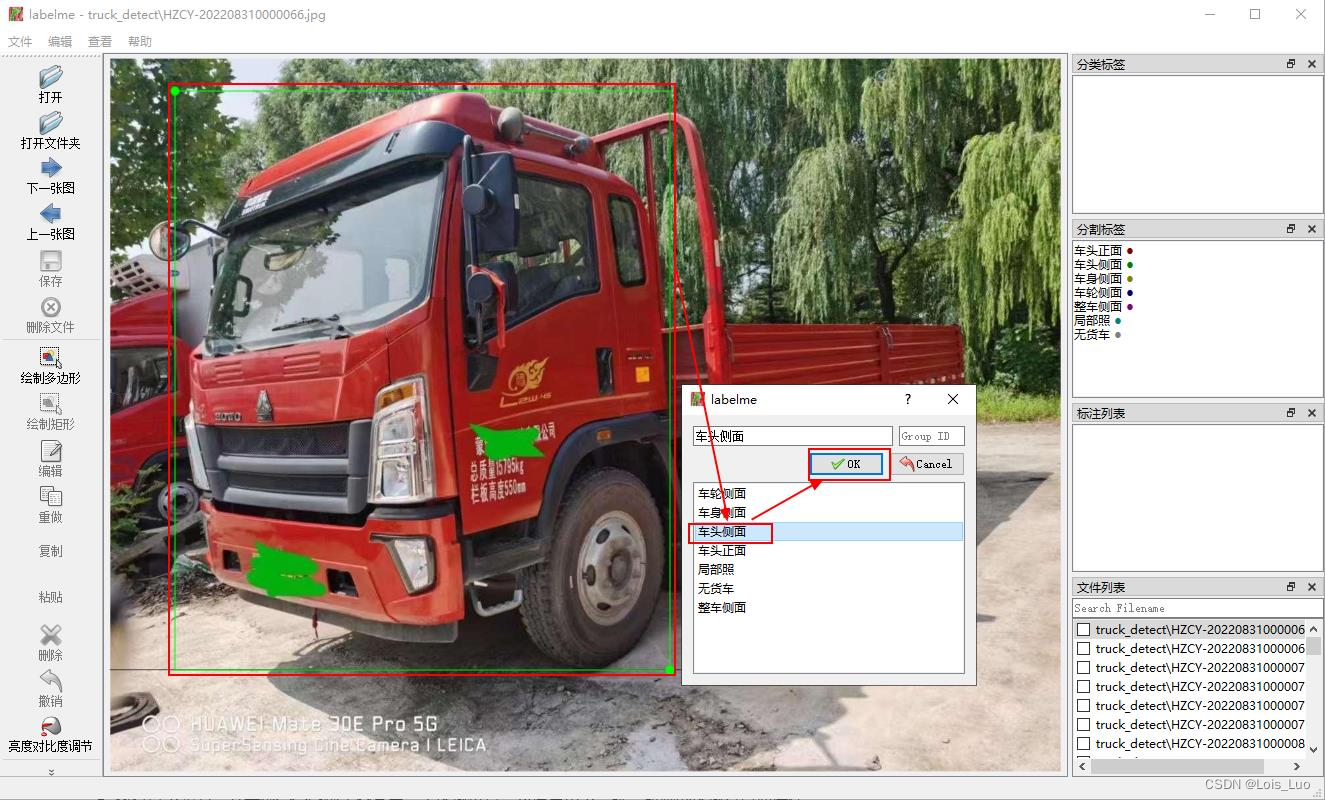Click the Copy (复制) tool
The width and height of the screenshot is (1325, 800).
tap(50, 551)
